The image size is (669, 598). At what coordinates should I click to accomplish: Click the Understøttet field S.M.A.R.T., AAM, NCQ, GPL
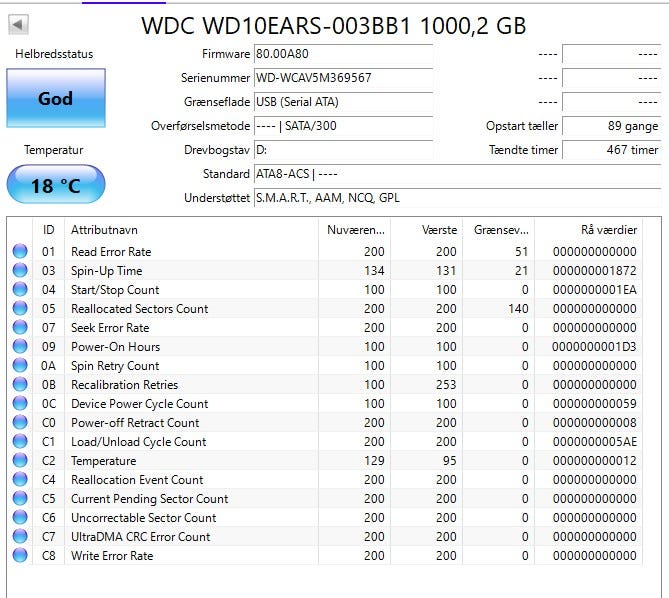[x=457, y=197]
